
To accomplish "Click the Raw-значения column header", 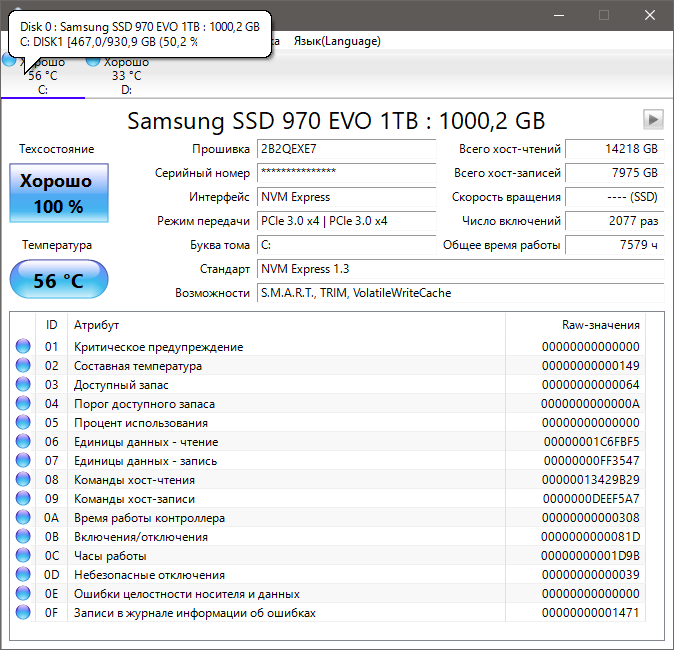I will (576, 325).
